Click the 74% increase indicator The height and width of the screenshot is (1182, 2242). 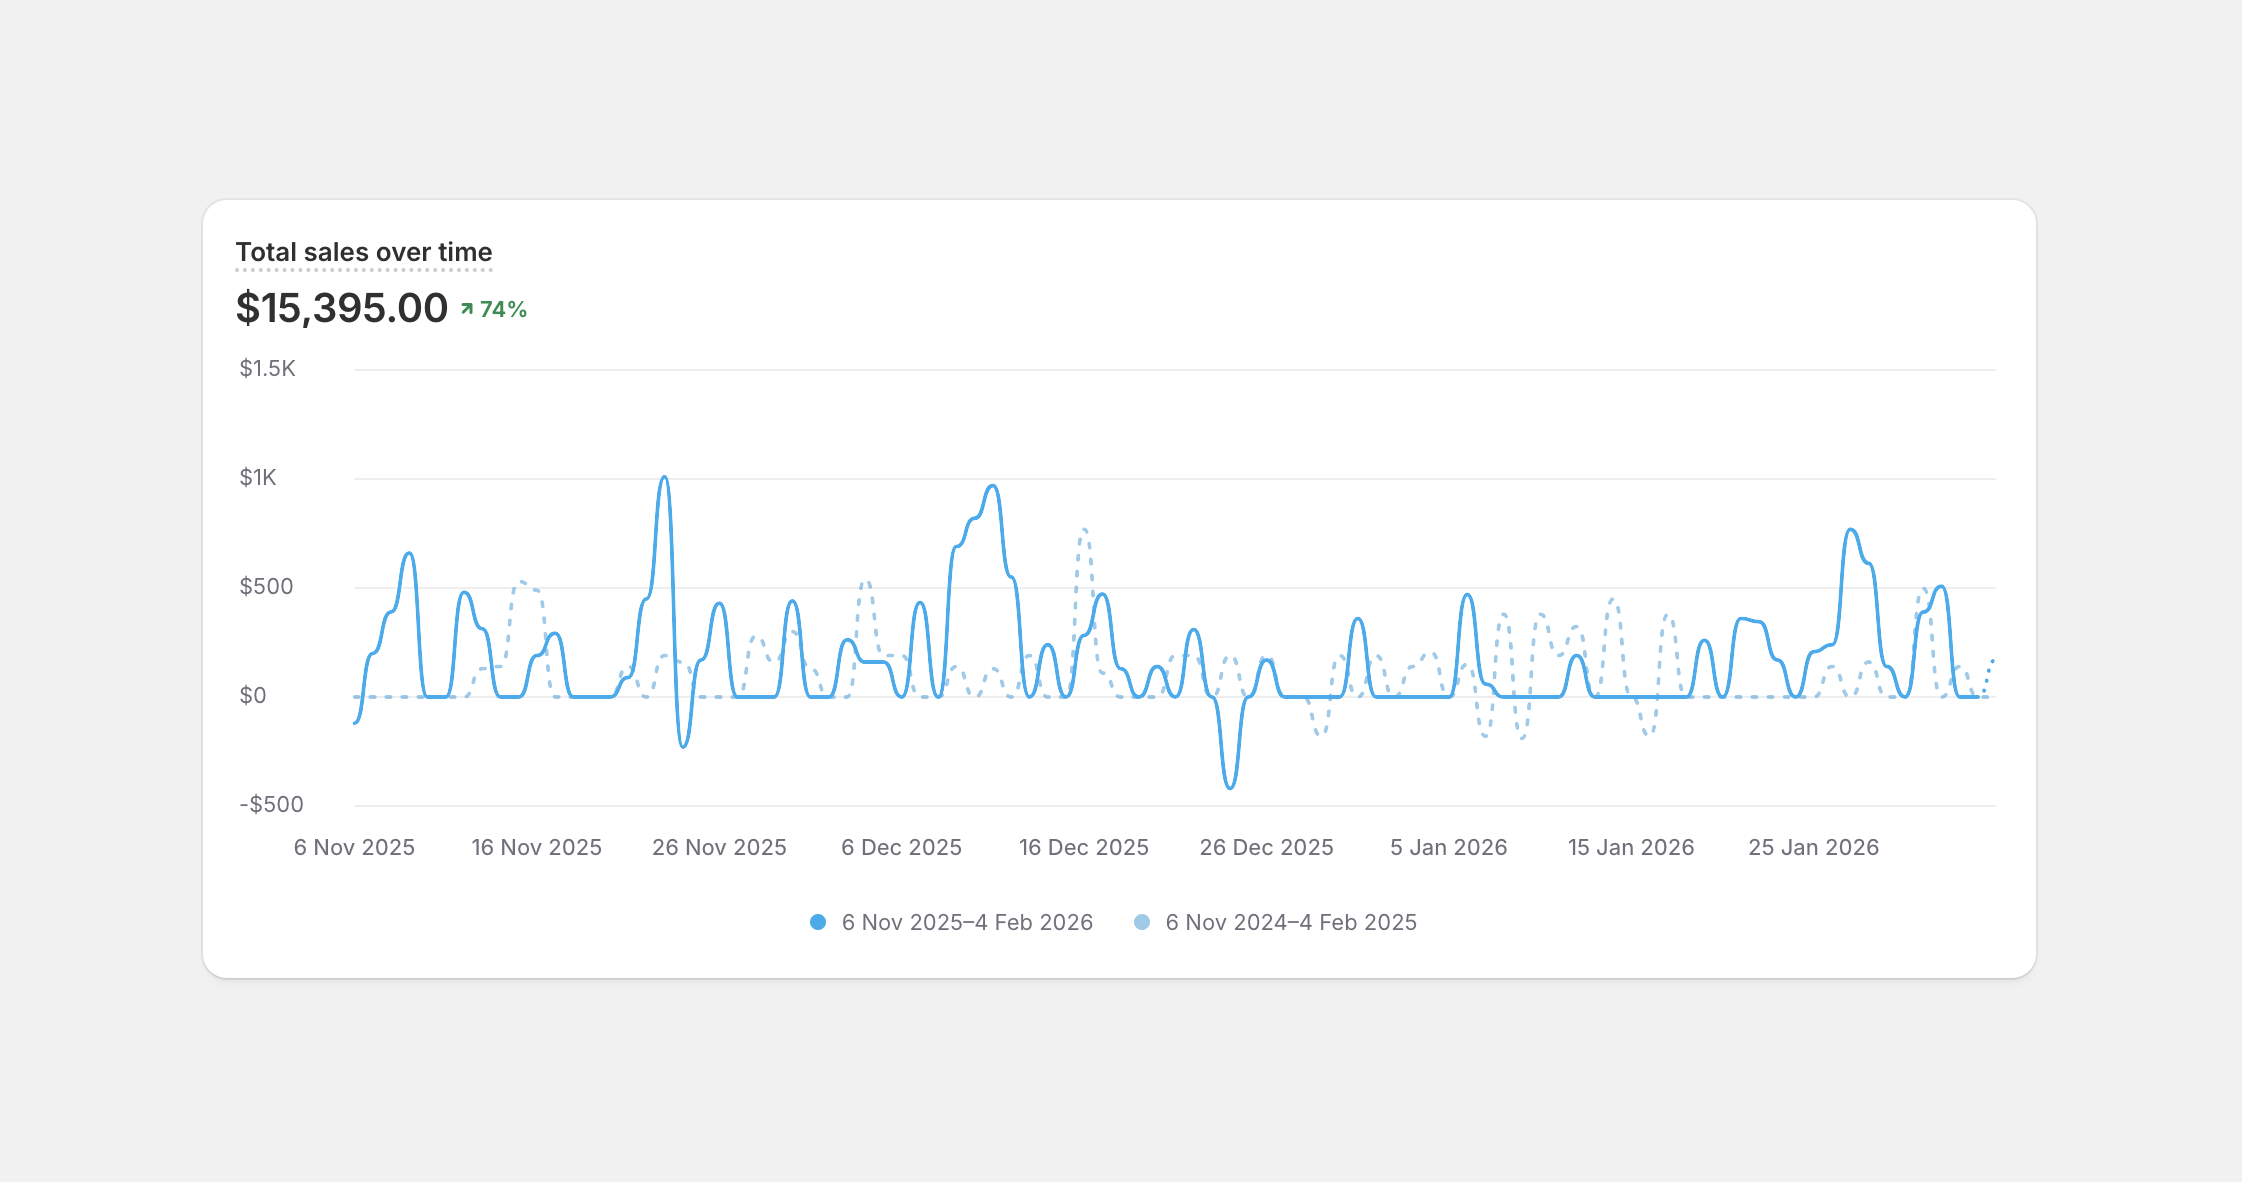click(503, 309)
